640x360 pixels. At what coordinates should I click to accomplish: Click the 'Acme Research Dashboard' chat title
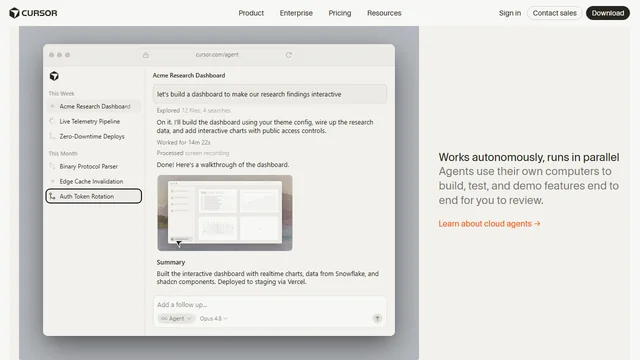(x=189, y=76)
